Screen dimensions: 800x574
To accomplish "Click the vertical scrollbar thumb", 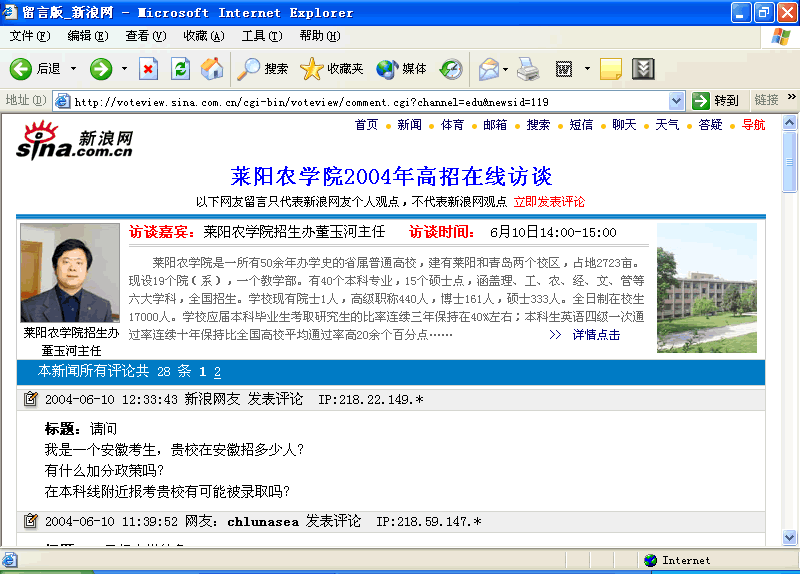I will pos(789,162).
